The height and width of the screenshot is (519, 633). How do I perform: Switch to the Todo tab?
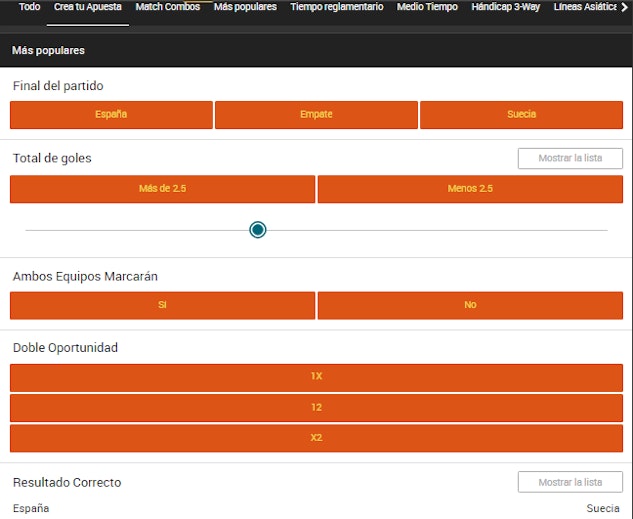[x=29, y=7]
